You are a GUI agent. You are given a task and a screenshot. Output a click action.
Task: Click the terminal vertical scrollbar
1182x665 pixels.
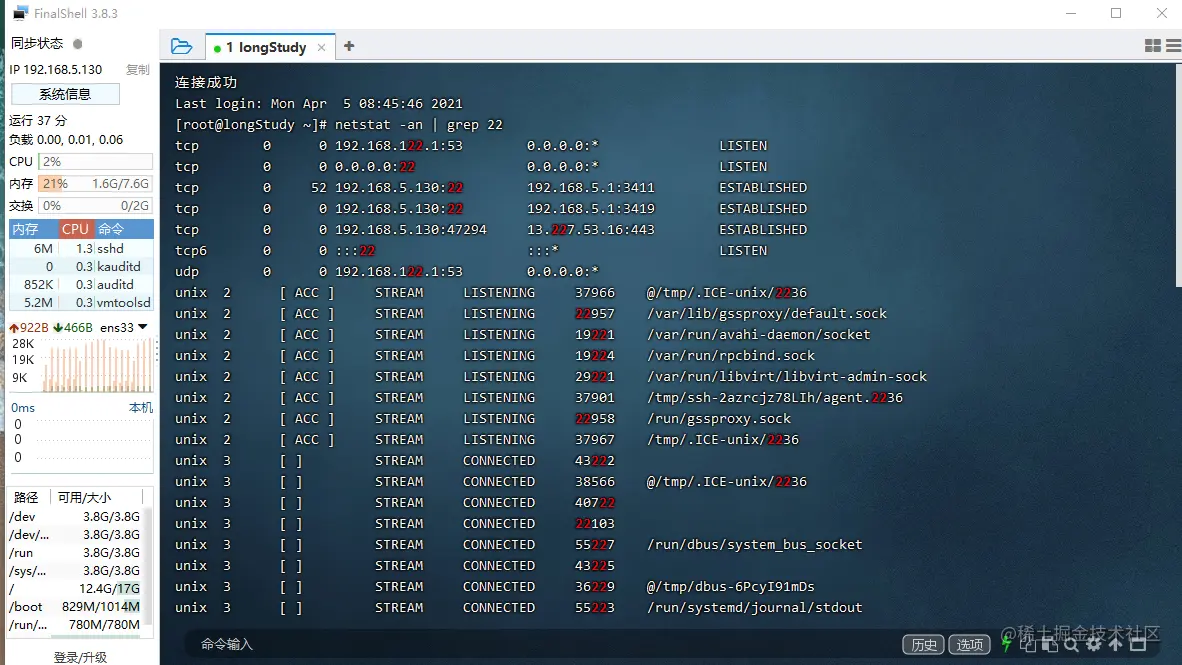(x=1178, y=177)
